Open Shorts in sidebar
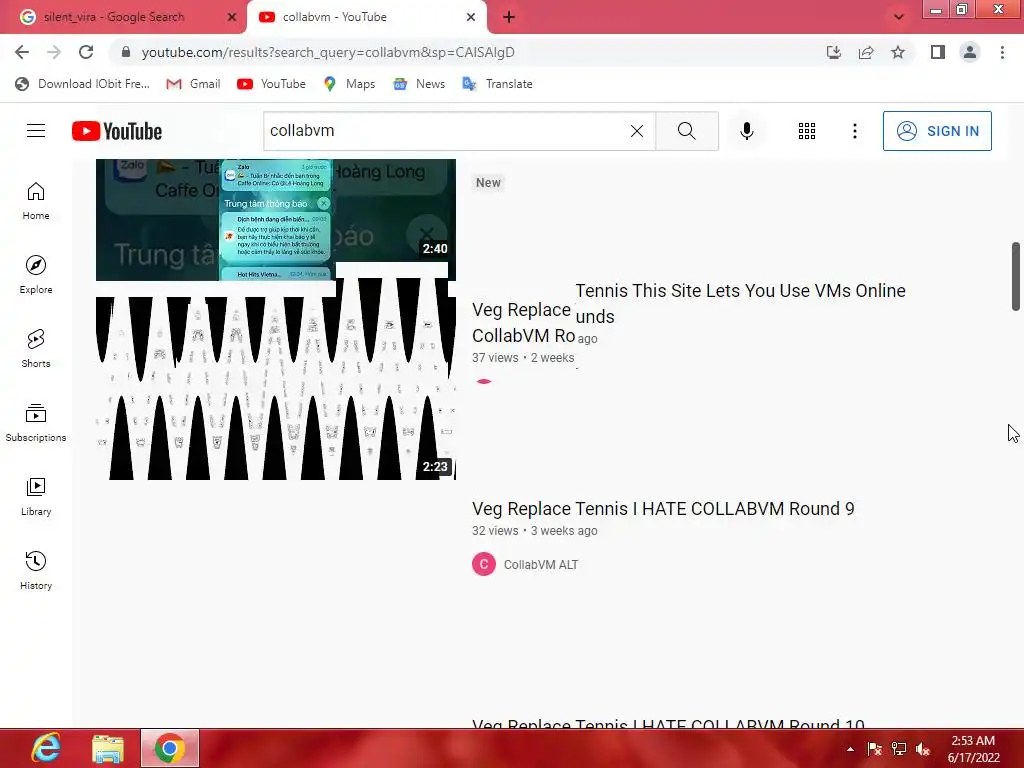Screen dimensions: 1024x768 36,349
